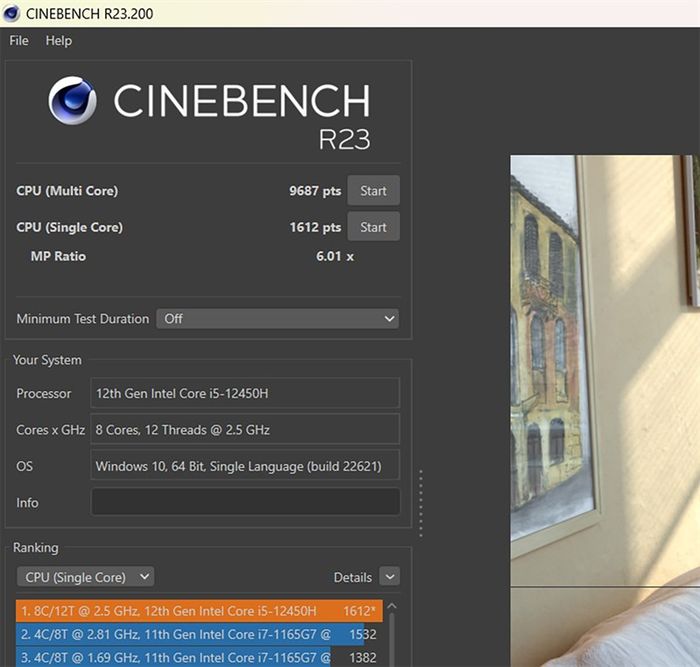The width and height of the screenshot is (700, 667).
Task: Click the 1612 pts single core score
Action: click(315, 227)
